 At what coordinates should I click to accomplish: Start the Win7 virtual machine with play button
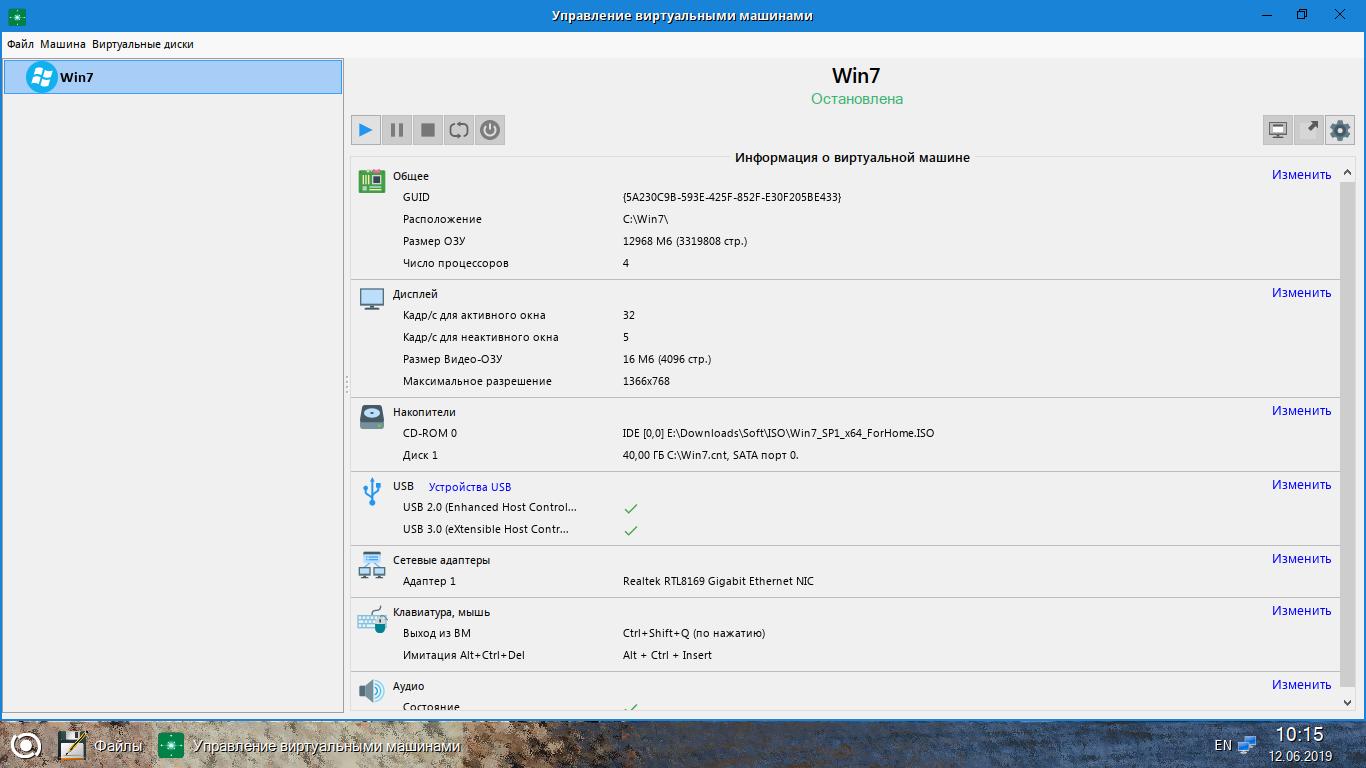coord(366,130)
